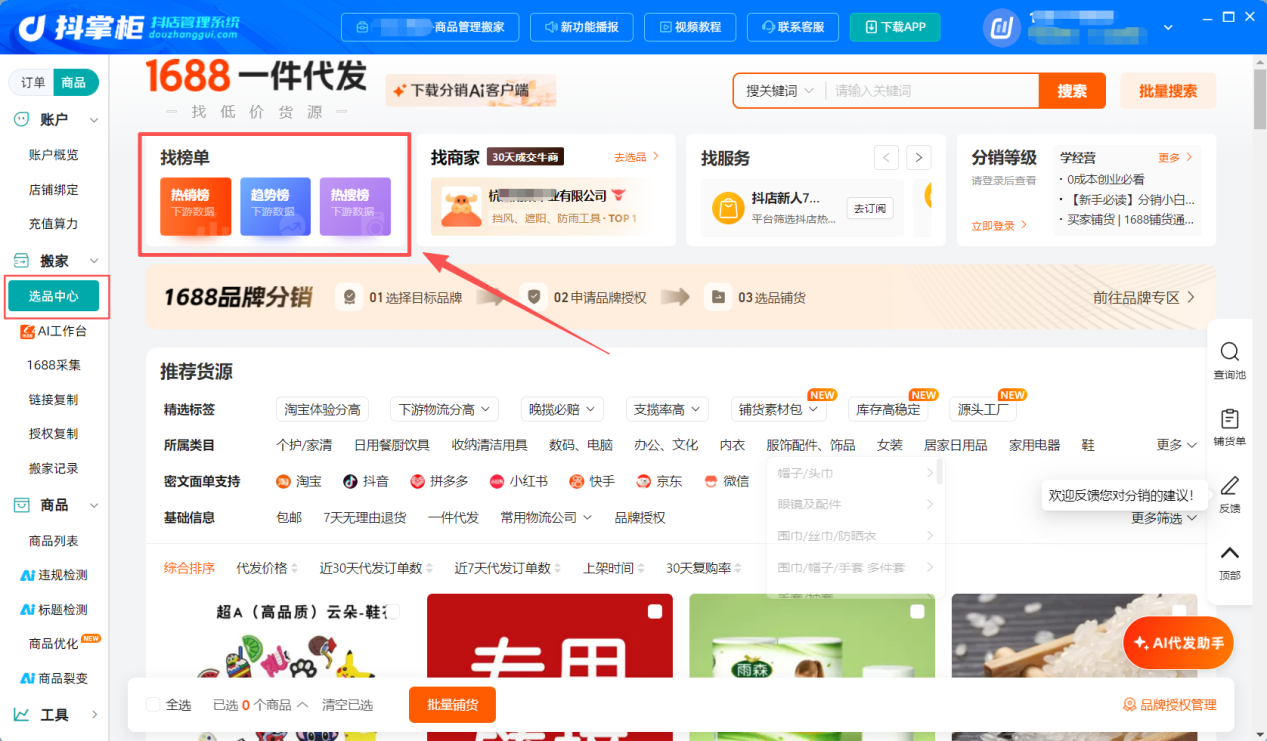Open 1688采集 in the sidebar
The width and height of the screenshot is (1267, 741).
[x=54, y=365]
